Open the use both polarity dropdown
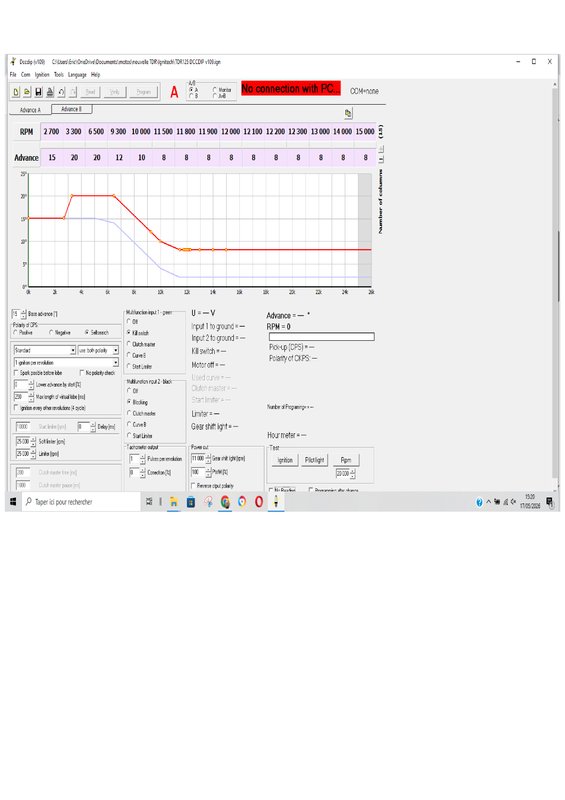This screenshot has height=800, width=565. (x=98, y=351)
